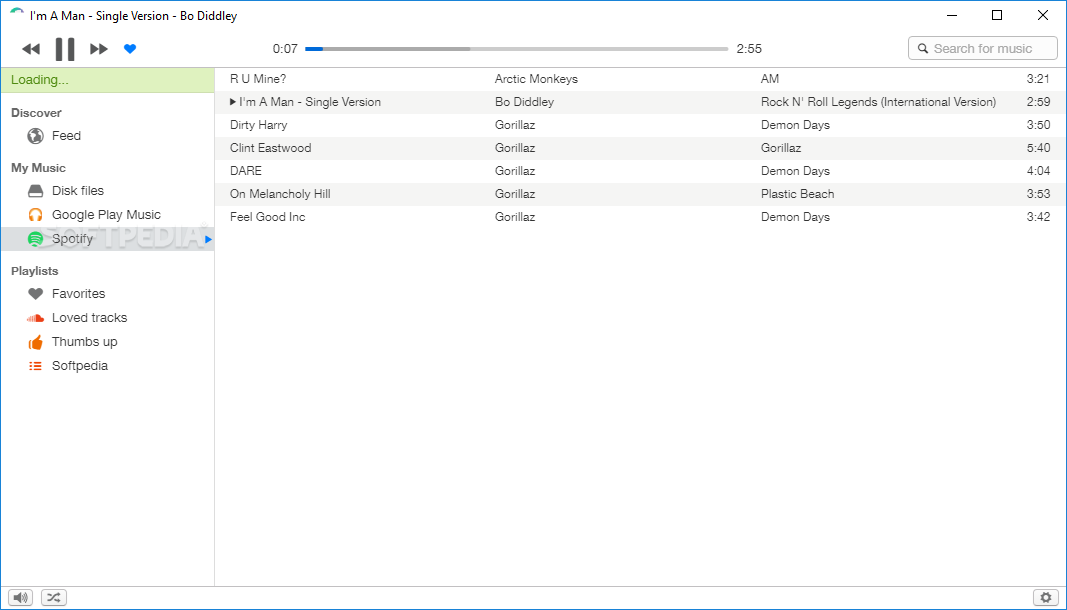Click the play marker beside I'm A Man
Screen dimensions: 1067x610
click(x=233, y=102)
